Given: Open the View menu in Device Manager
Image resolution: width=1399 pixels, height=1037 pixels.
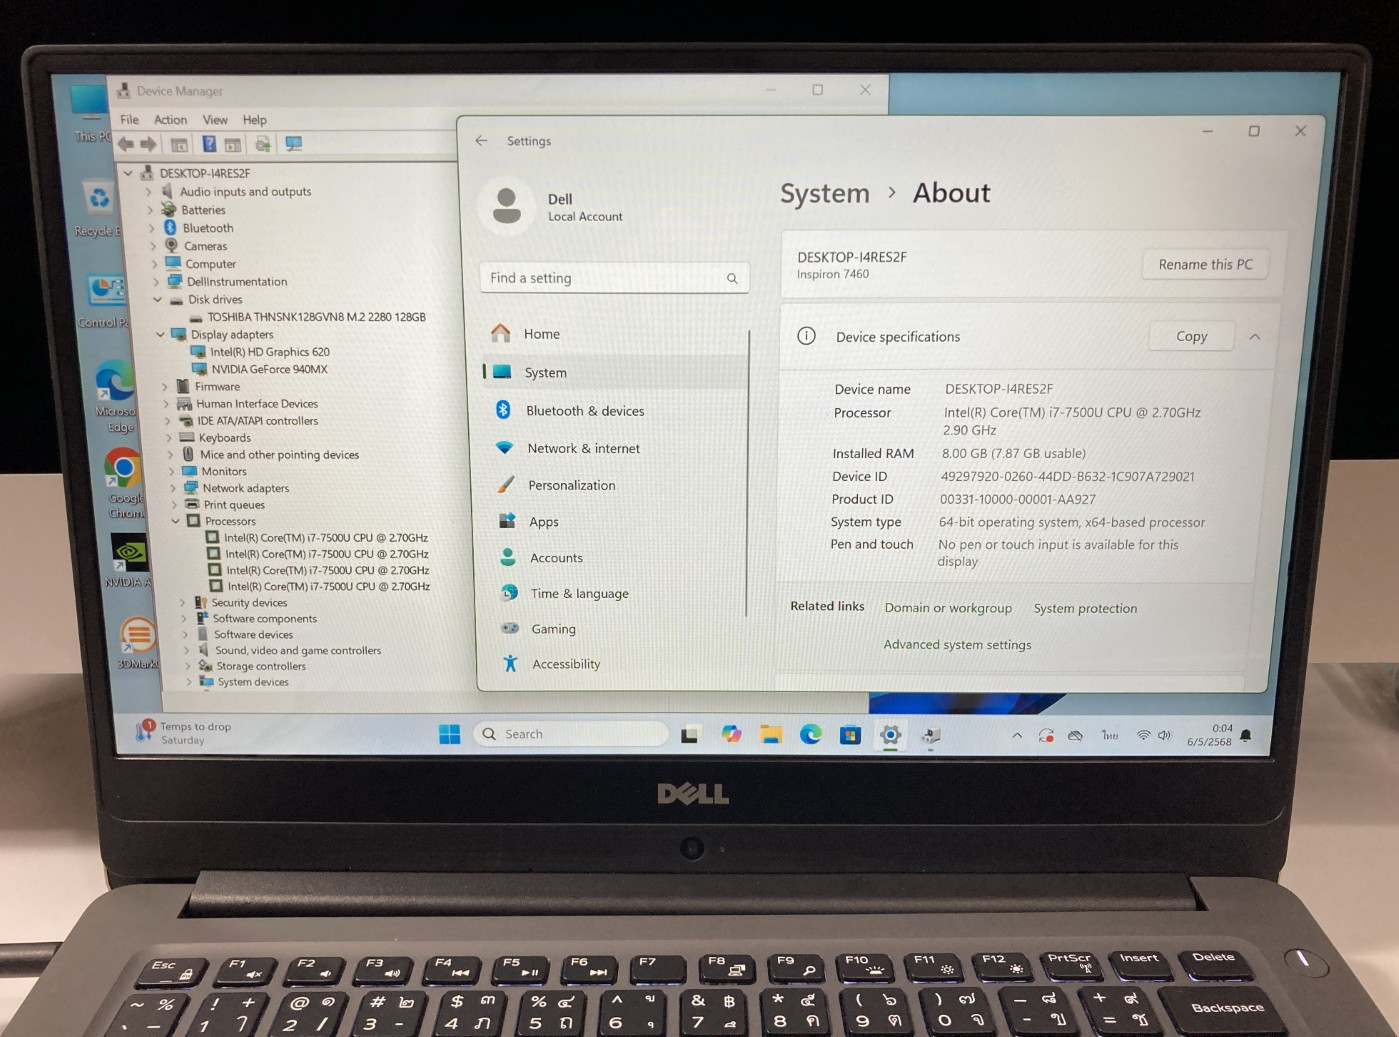Looking at the screenshot, I should point(215,120).
